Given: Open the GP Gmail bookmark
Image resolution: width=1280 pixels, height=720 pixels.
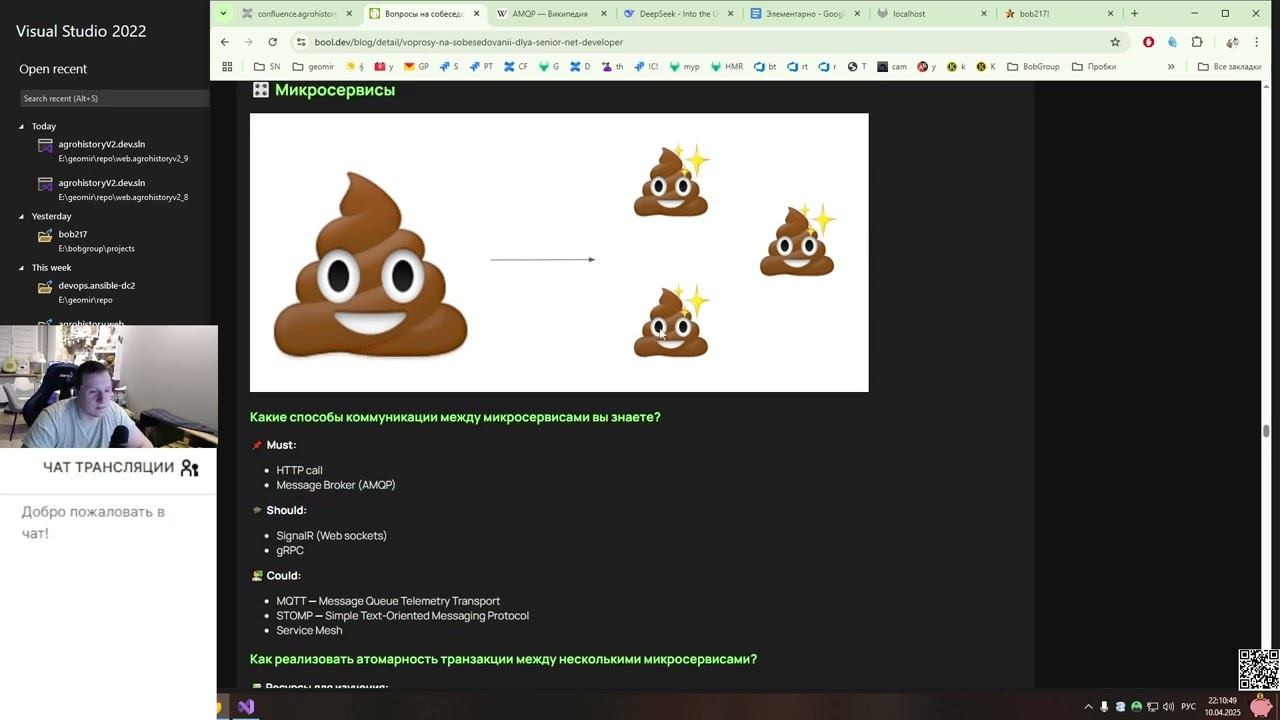Looking at the screenshot, I should [415, 66].
